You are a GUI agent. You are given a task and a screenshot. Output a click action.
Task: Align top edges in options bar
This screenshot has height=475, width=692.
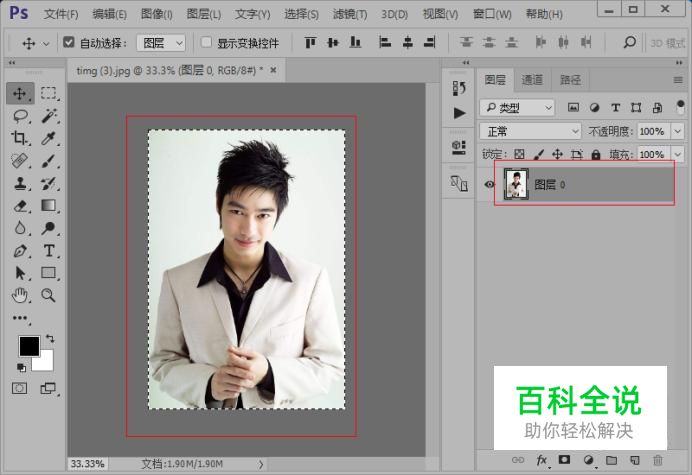[310, 42]
